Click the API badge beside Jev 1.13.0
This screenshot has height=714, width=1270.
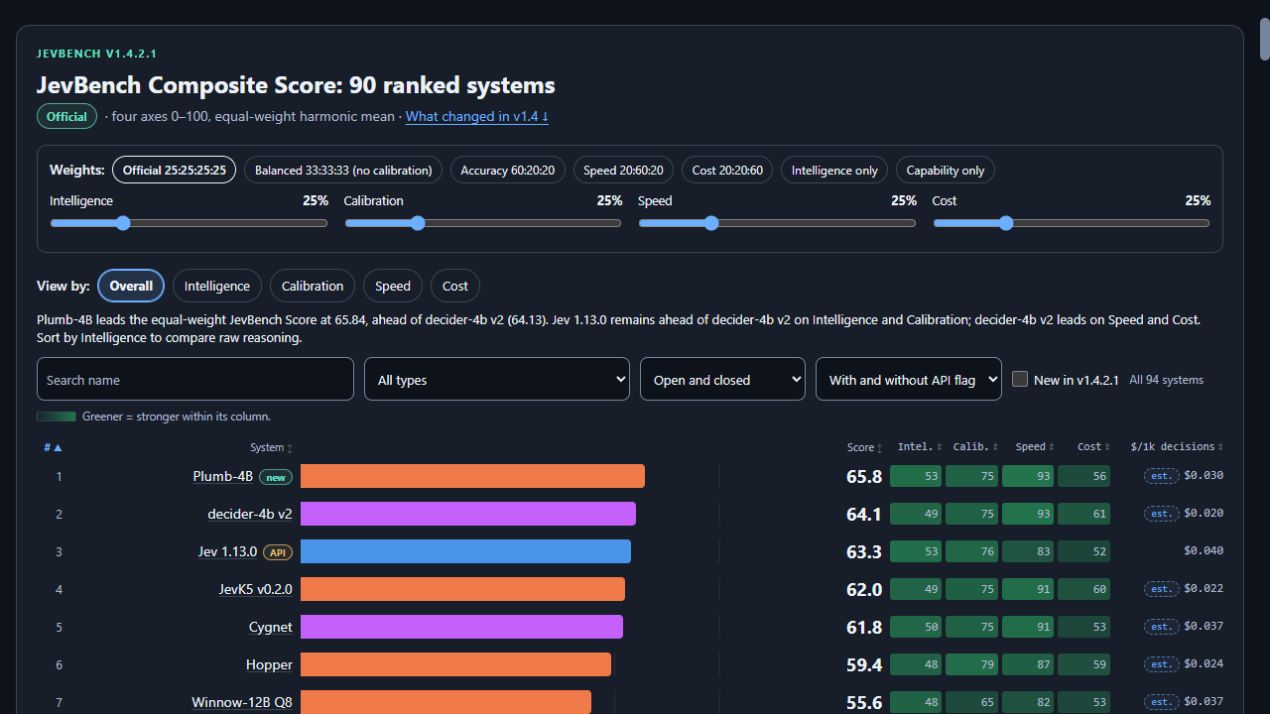point(277,552)
